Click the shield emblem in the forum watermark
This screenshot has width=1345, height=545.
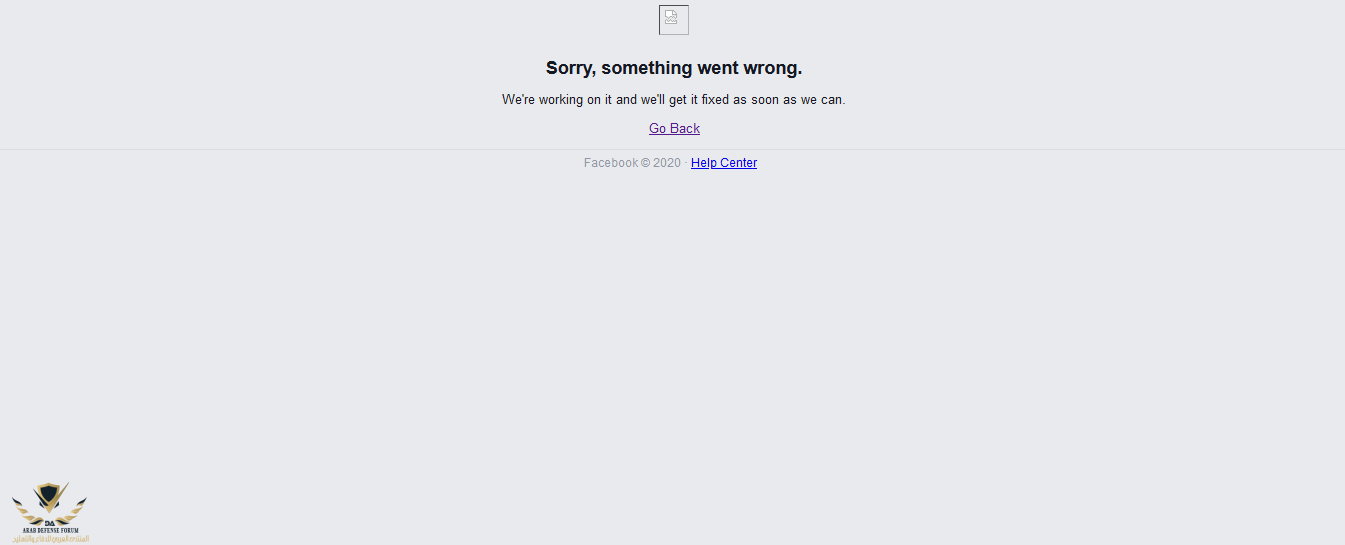49,497
